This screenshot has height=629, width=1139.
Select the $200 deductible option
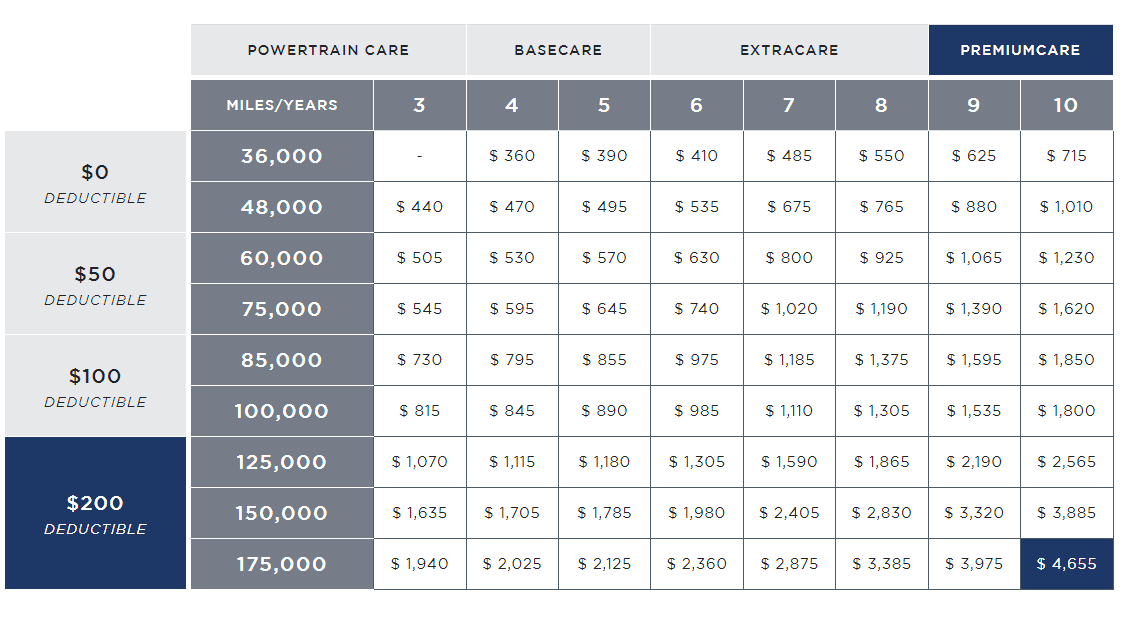pos(95,513)
